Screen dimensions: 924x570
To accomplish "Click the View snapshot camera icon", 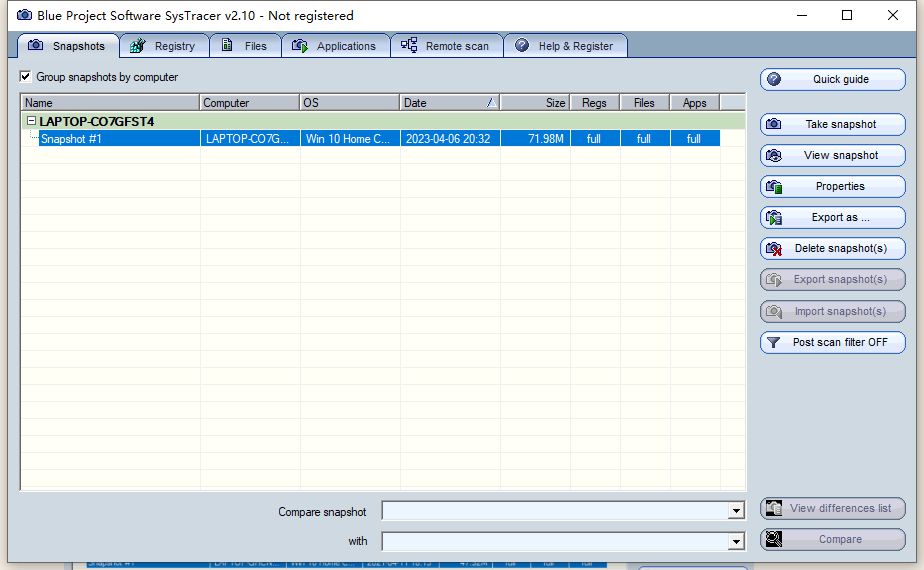I will point(774,155).
